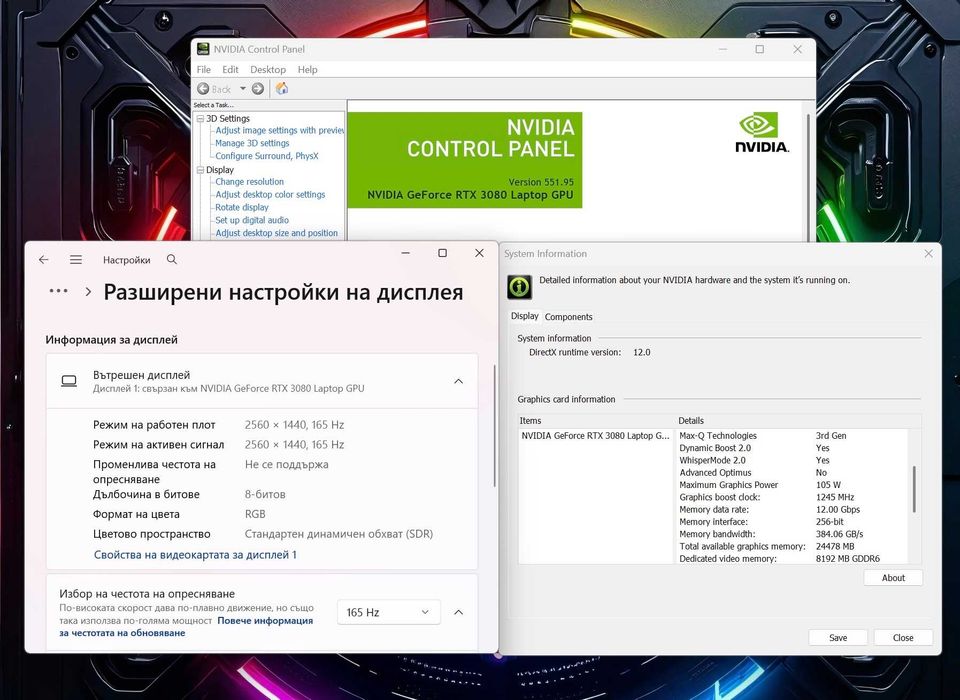
Task: Open the hamburger menu in Настройки
Action: point(76,260)
